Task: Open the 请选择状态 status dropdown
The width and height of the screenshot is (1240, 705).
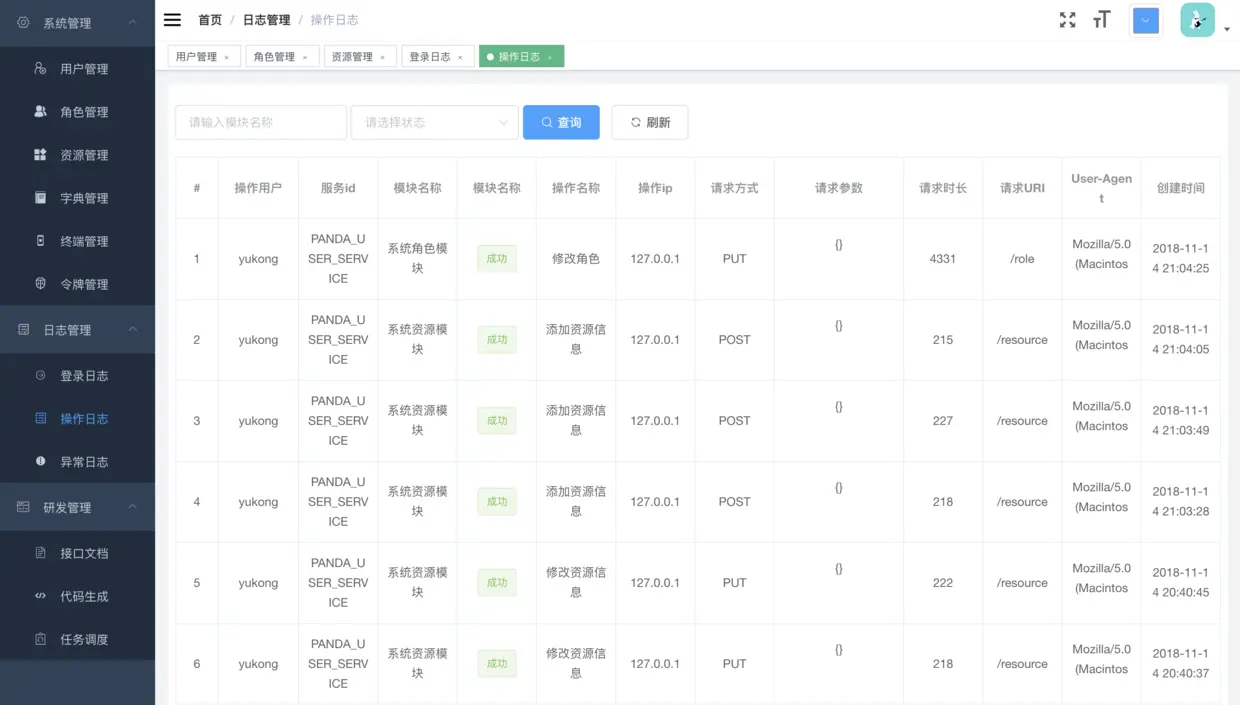Action: [435, 122]
